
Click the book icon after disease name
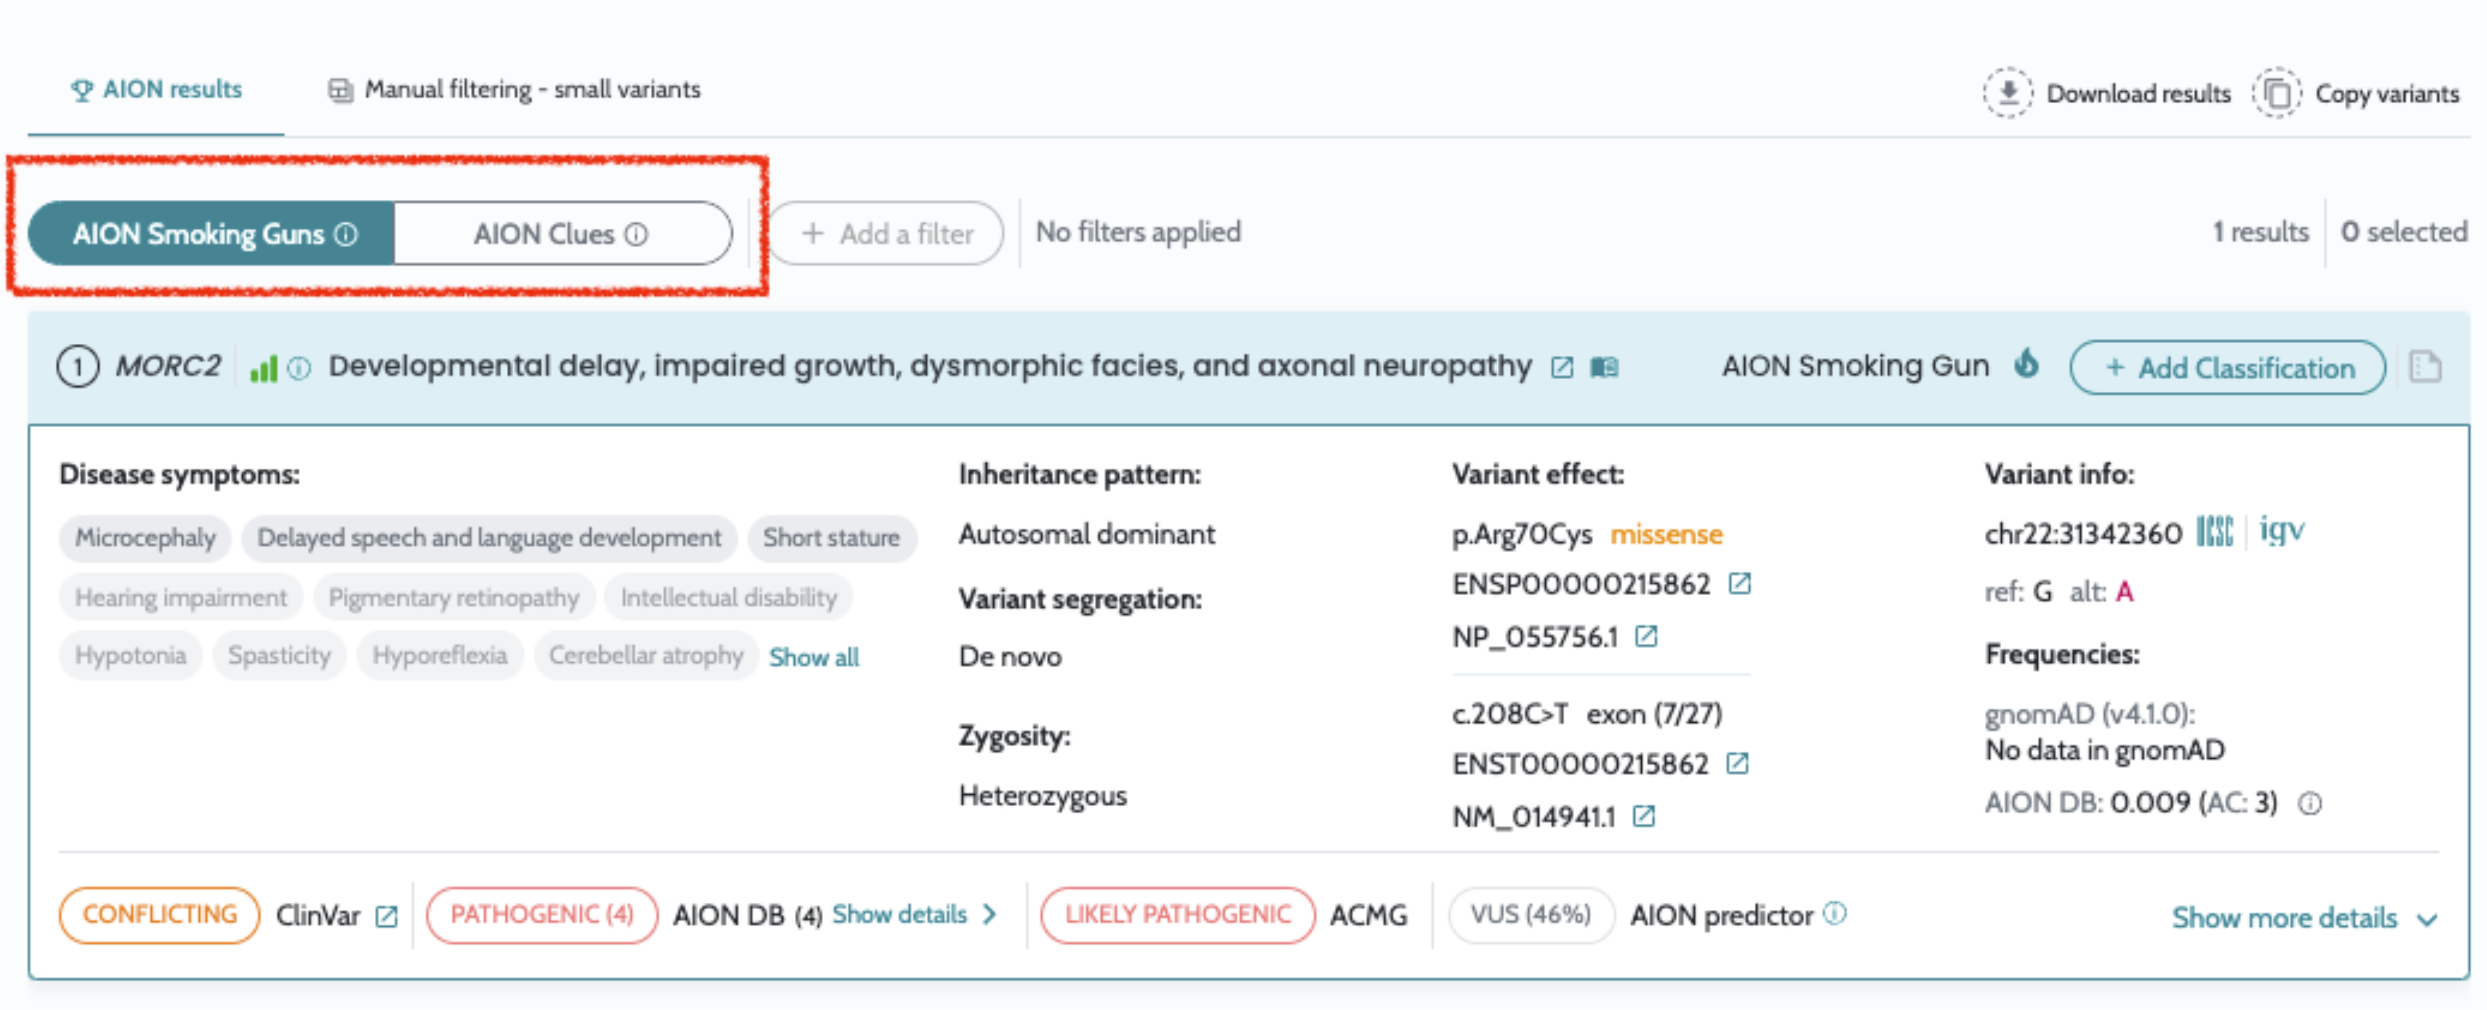tap(1604, 368)
